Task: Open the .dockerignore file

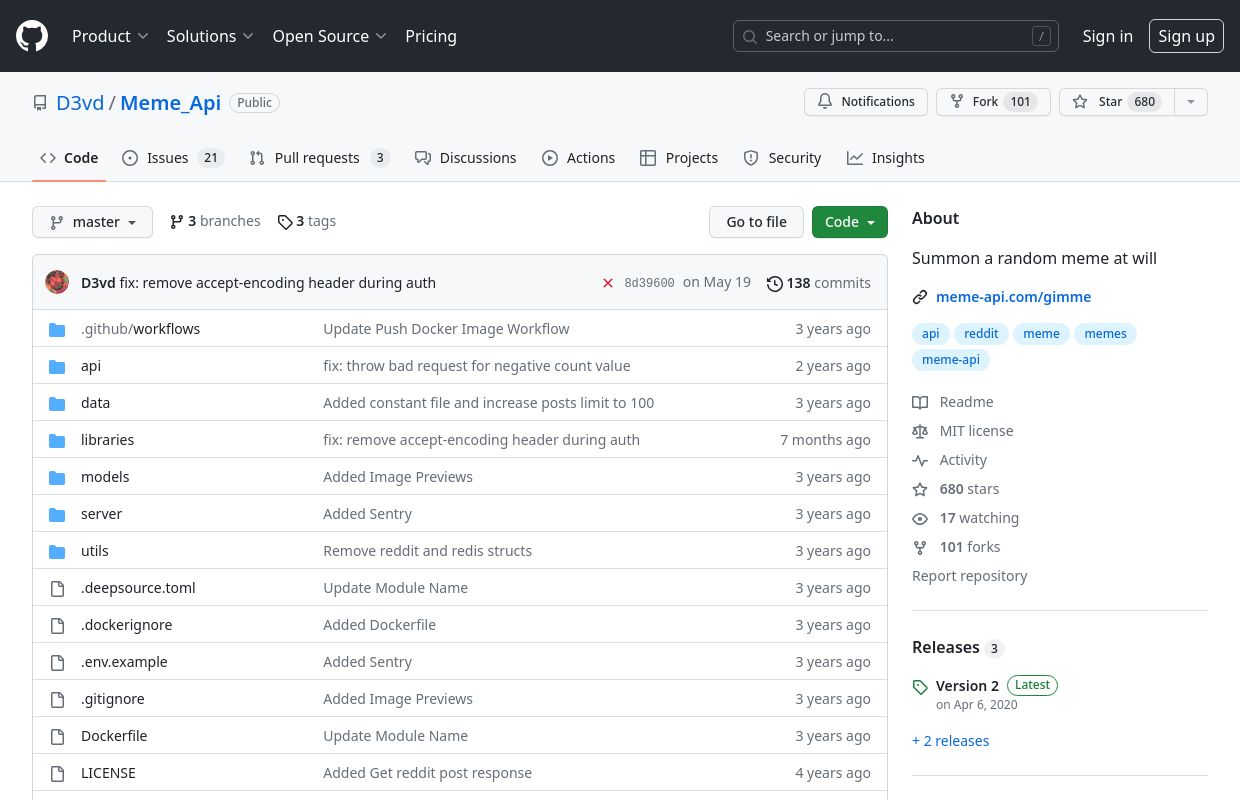Action: point(126,625)
